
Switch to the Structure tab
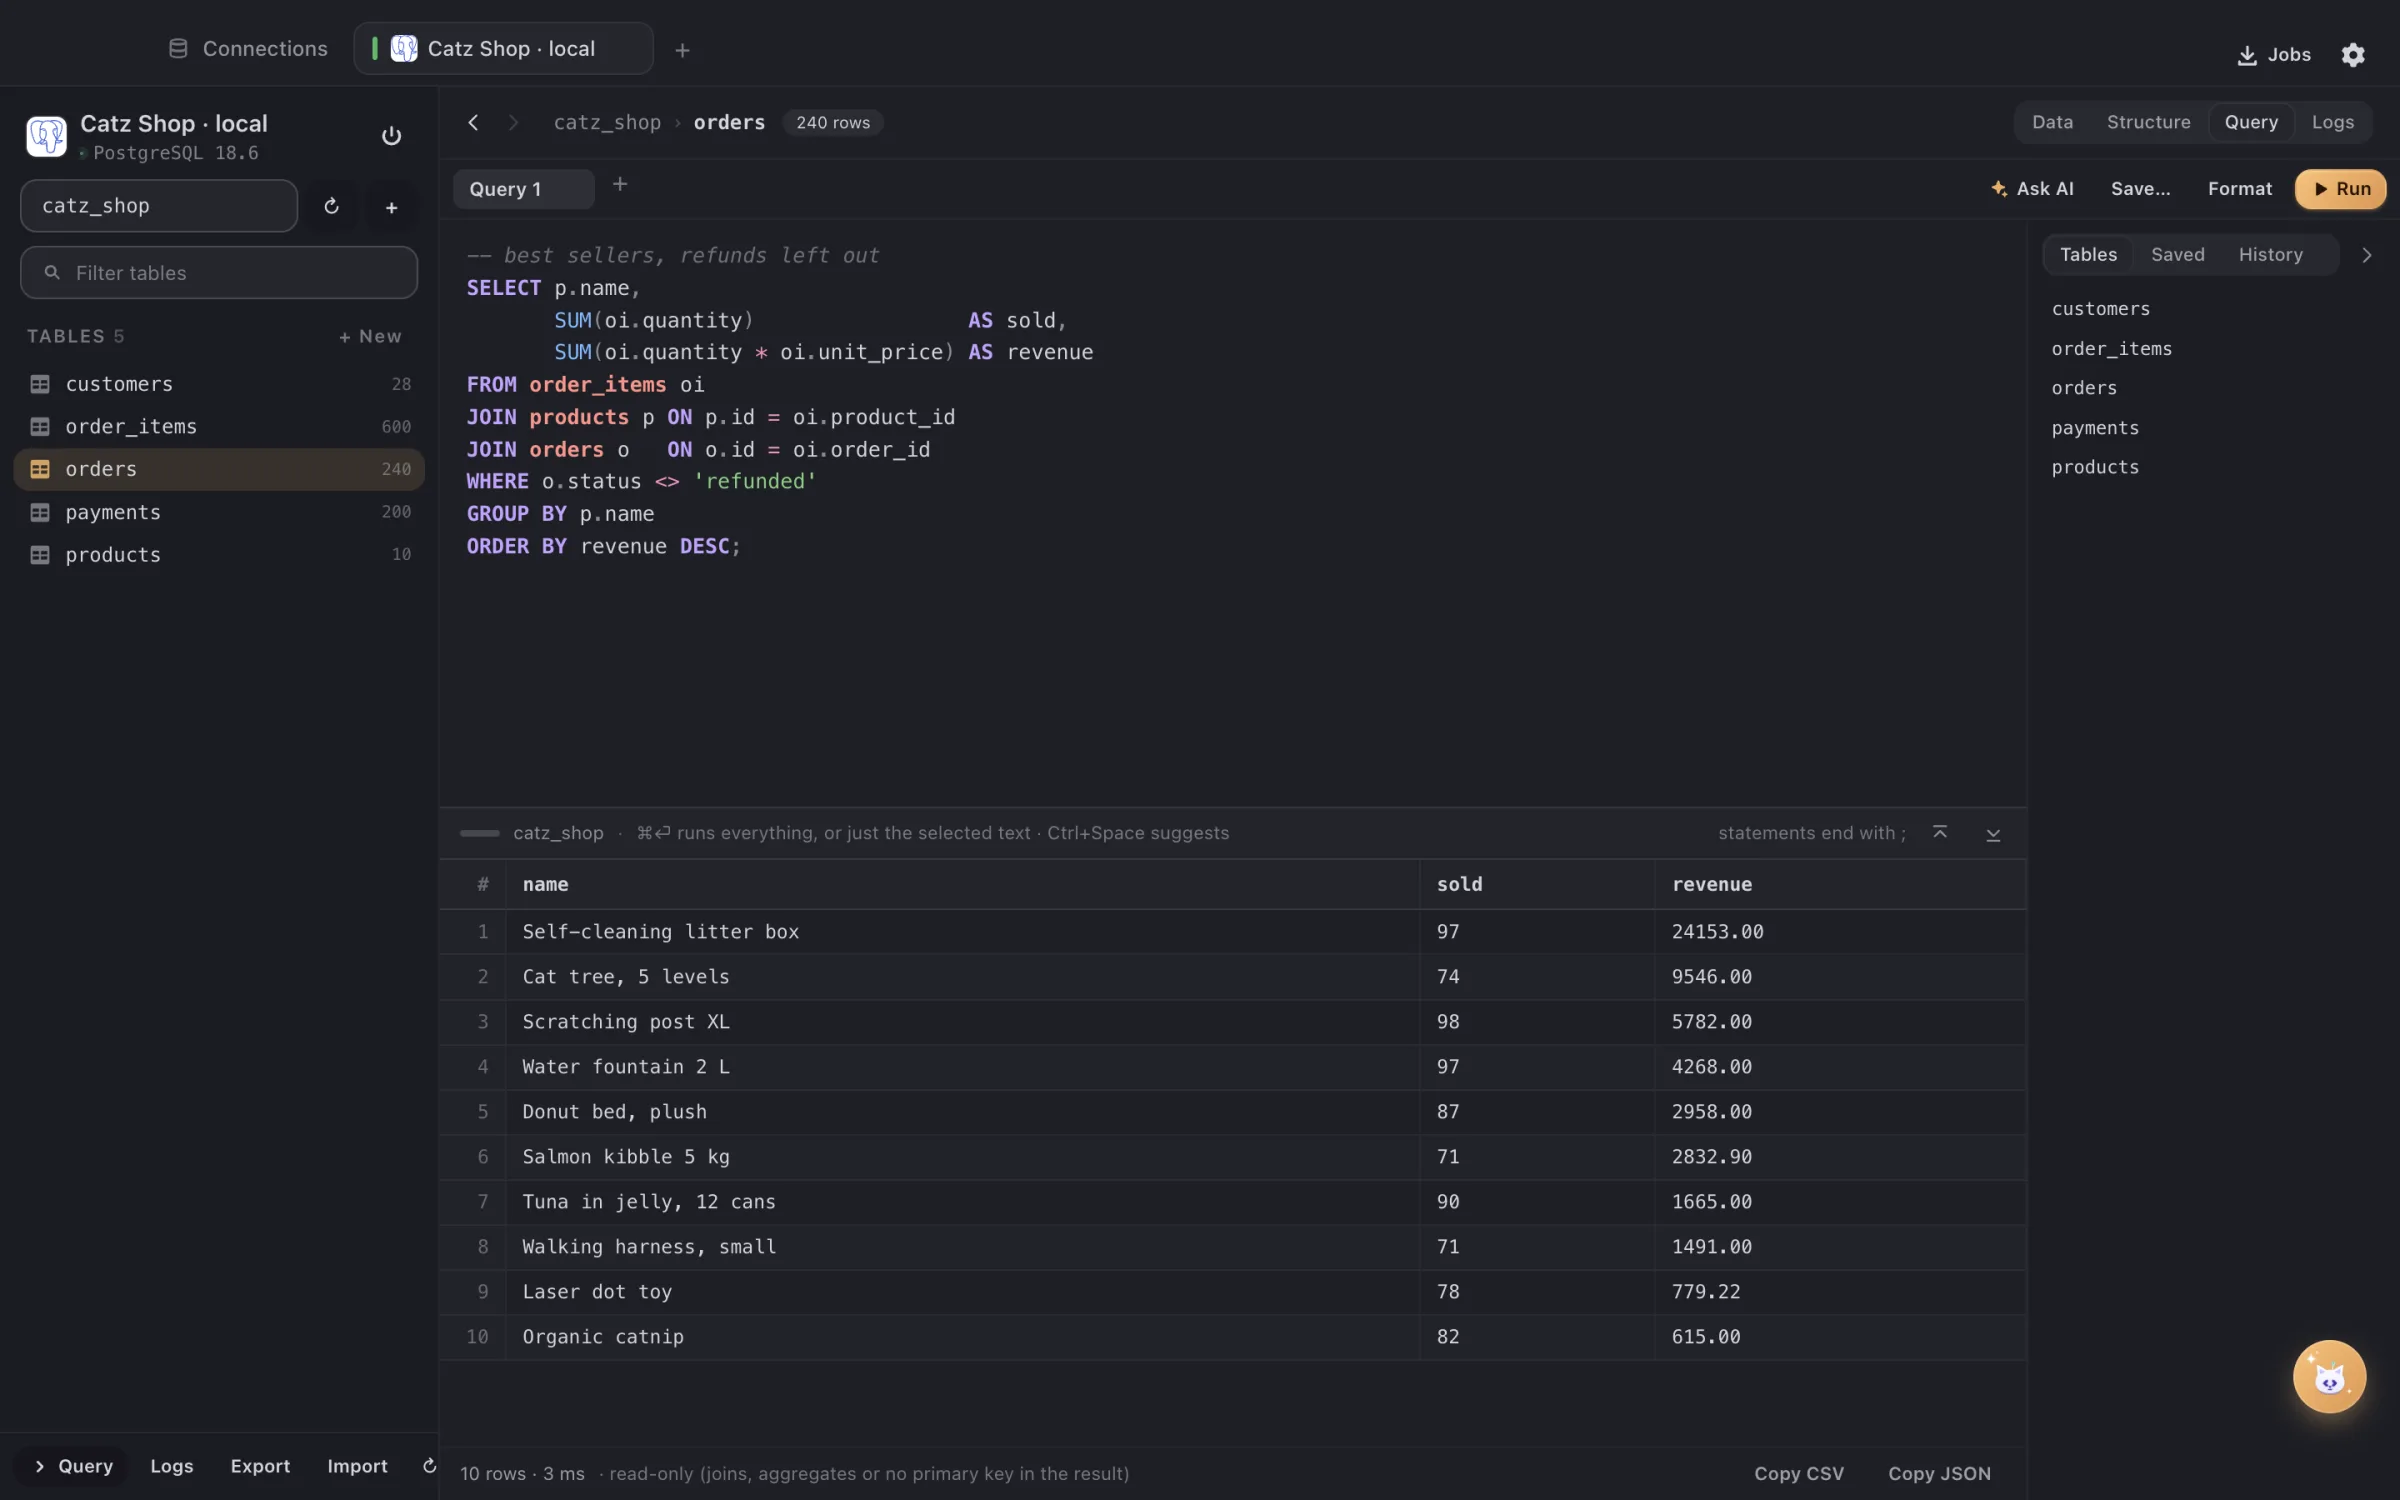[x=2148, y=122]
